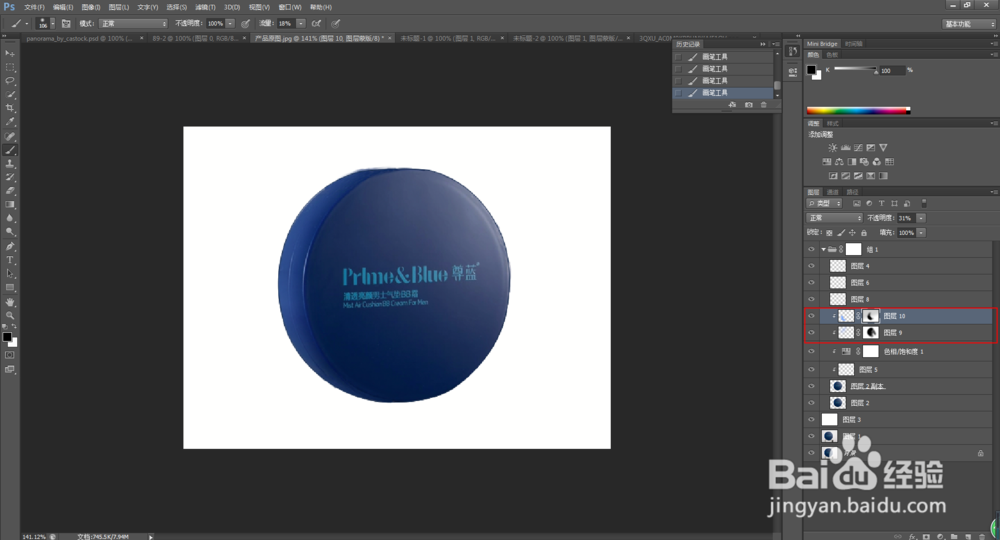Select the last 画笔工具 history state
Viewport: 1000px width, 540px height.
click(x=723, y=92)
